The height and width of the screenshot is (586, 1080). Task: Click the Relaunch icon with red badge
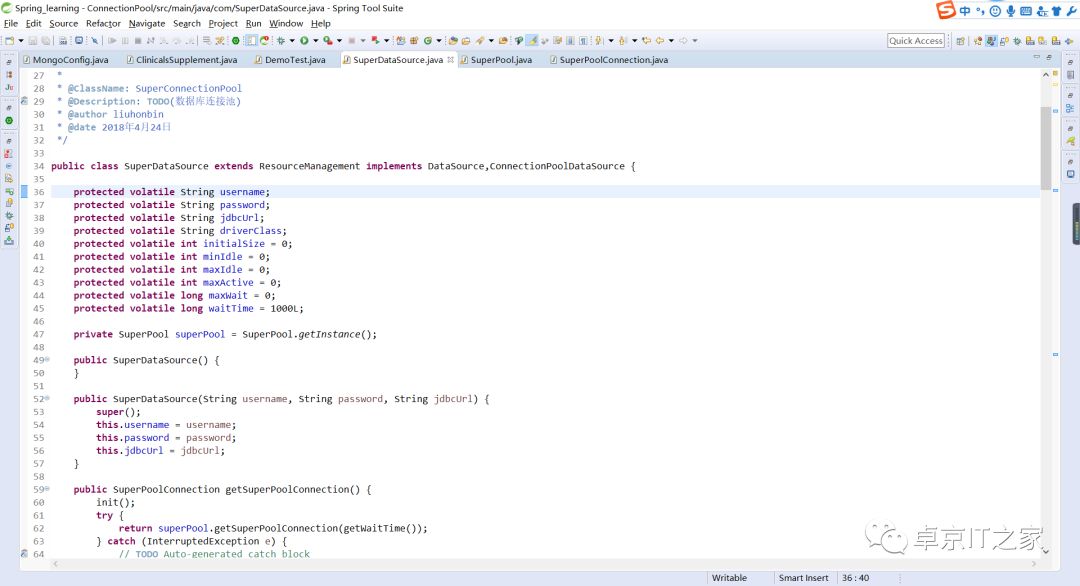(x=264, y=41)
